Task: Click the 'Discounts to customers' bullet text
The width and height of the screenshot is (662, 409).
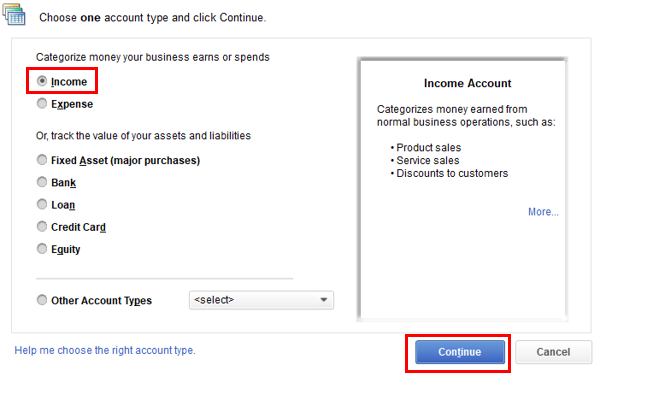Action: [x=452, y=173]
